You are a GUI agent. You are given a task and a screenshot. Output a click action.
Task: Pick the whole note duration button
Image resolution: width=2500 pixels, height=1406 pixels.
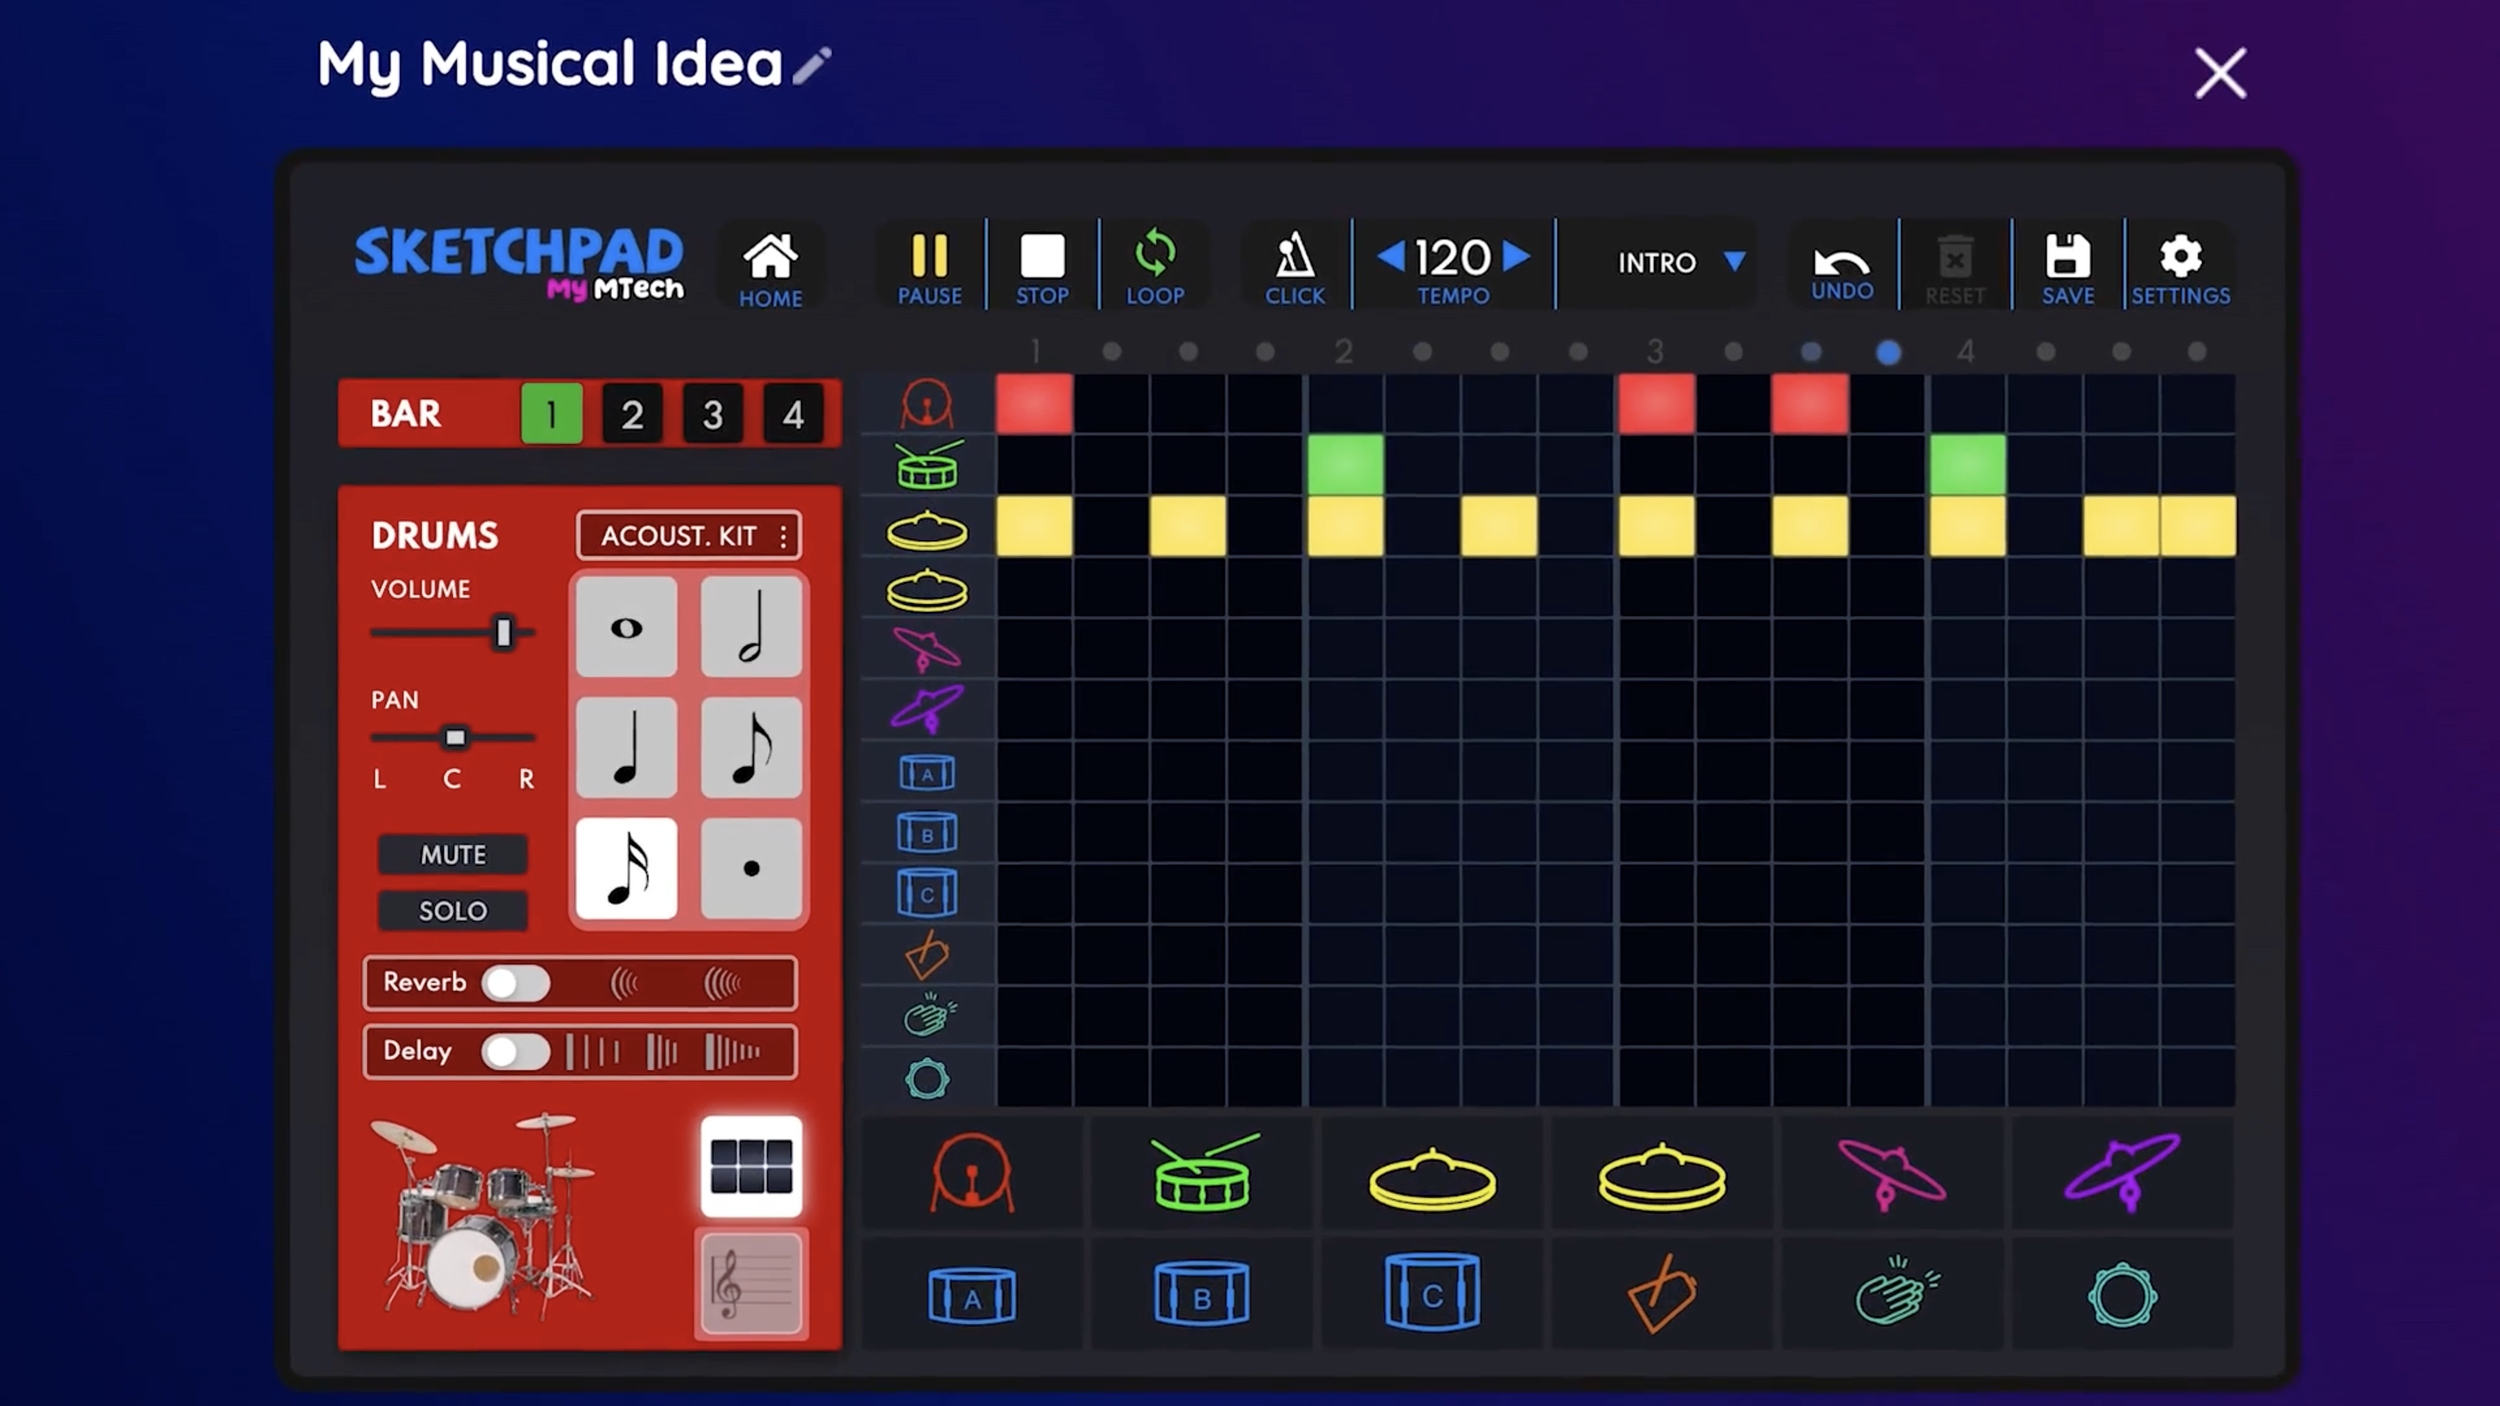point(627,628)
